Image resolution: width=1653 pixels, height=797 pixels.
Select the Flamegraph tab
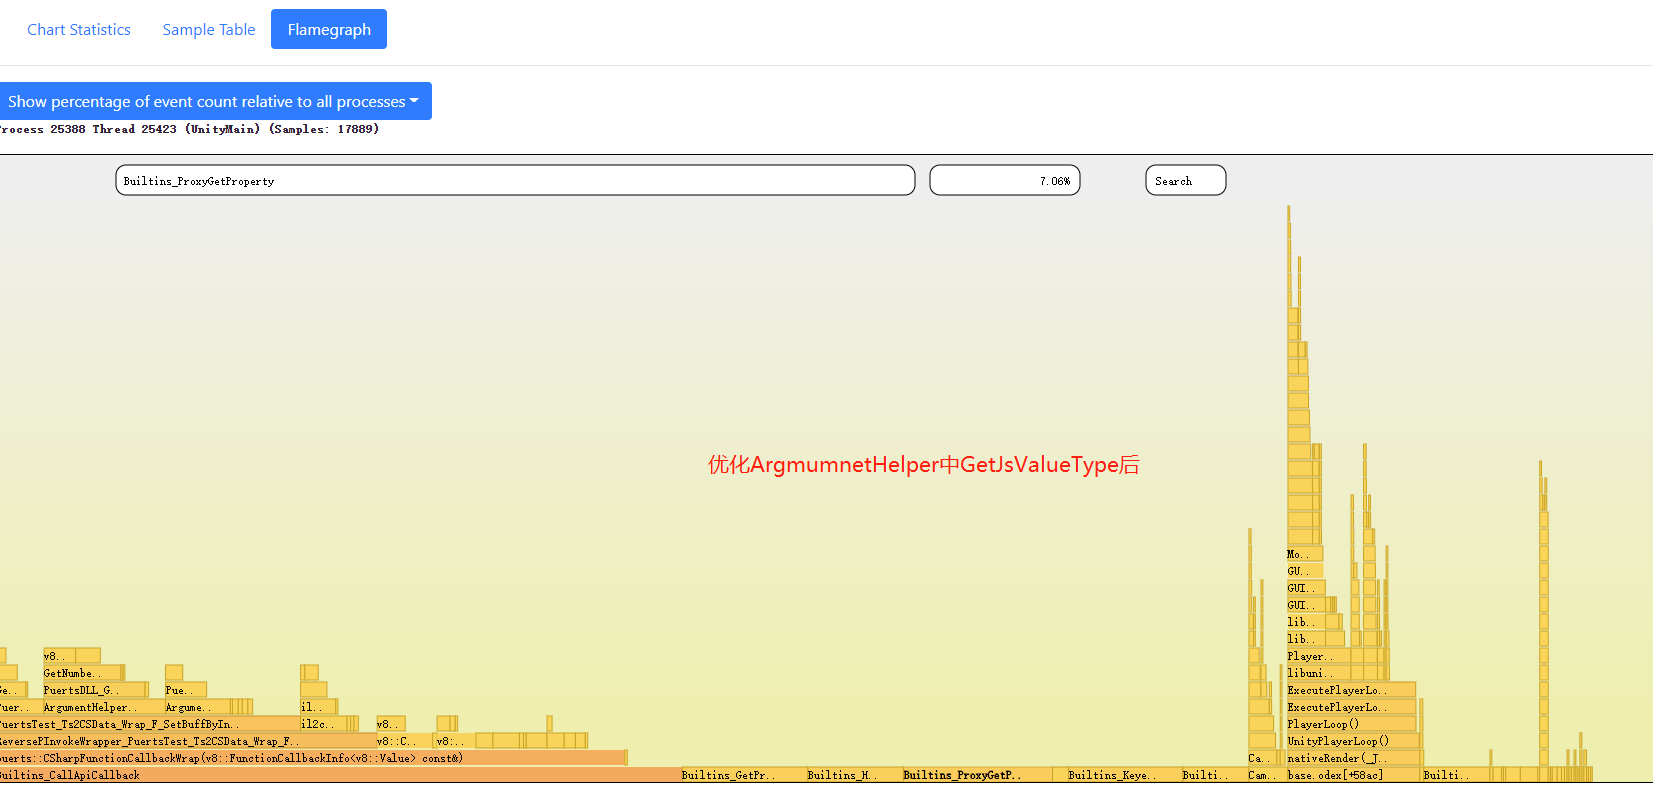(x=329, y=29)
